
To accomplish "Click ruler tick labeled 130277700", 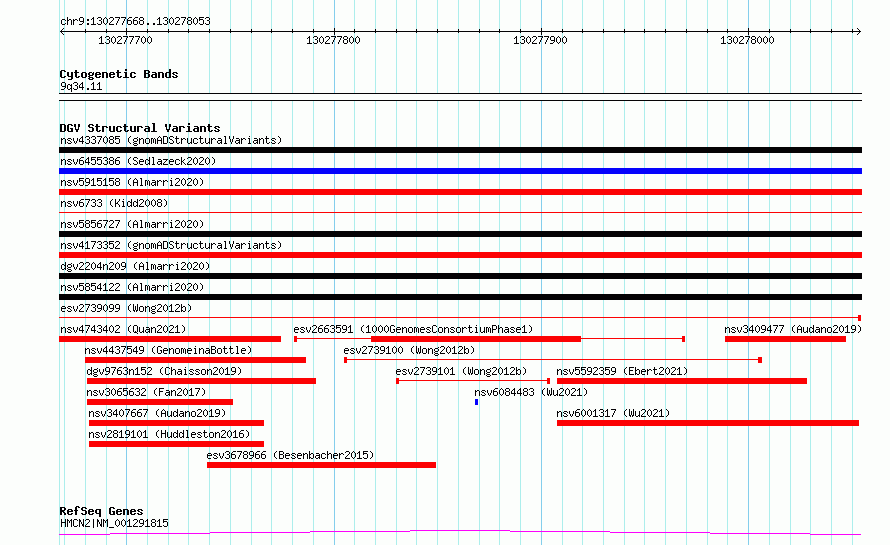I will click(125, 40).
